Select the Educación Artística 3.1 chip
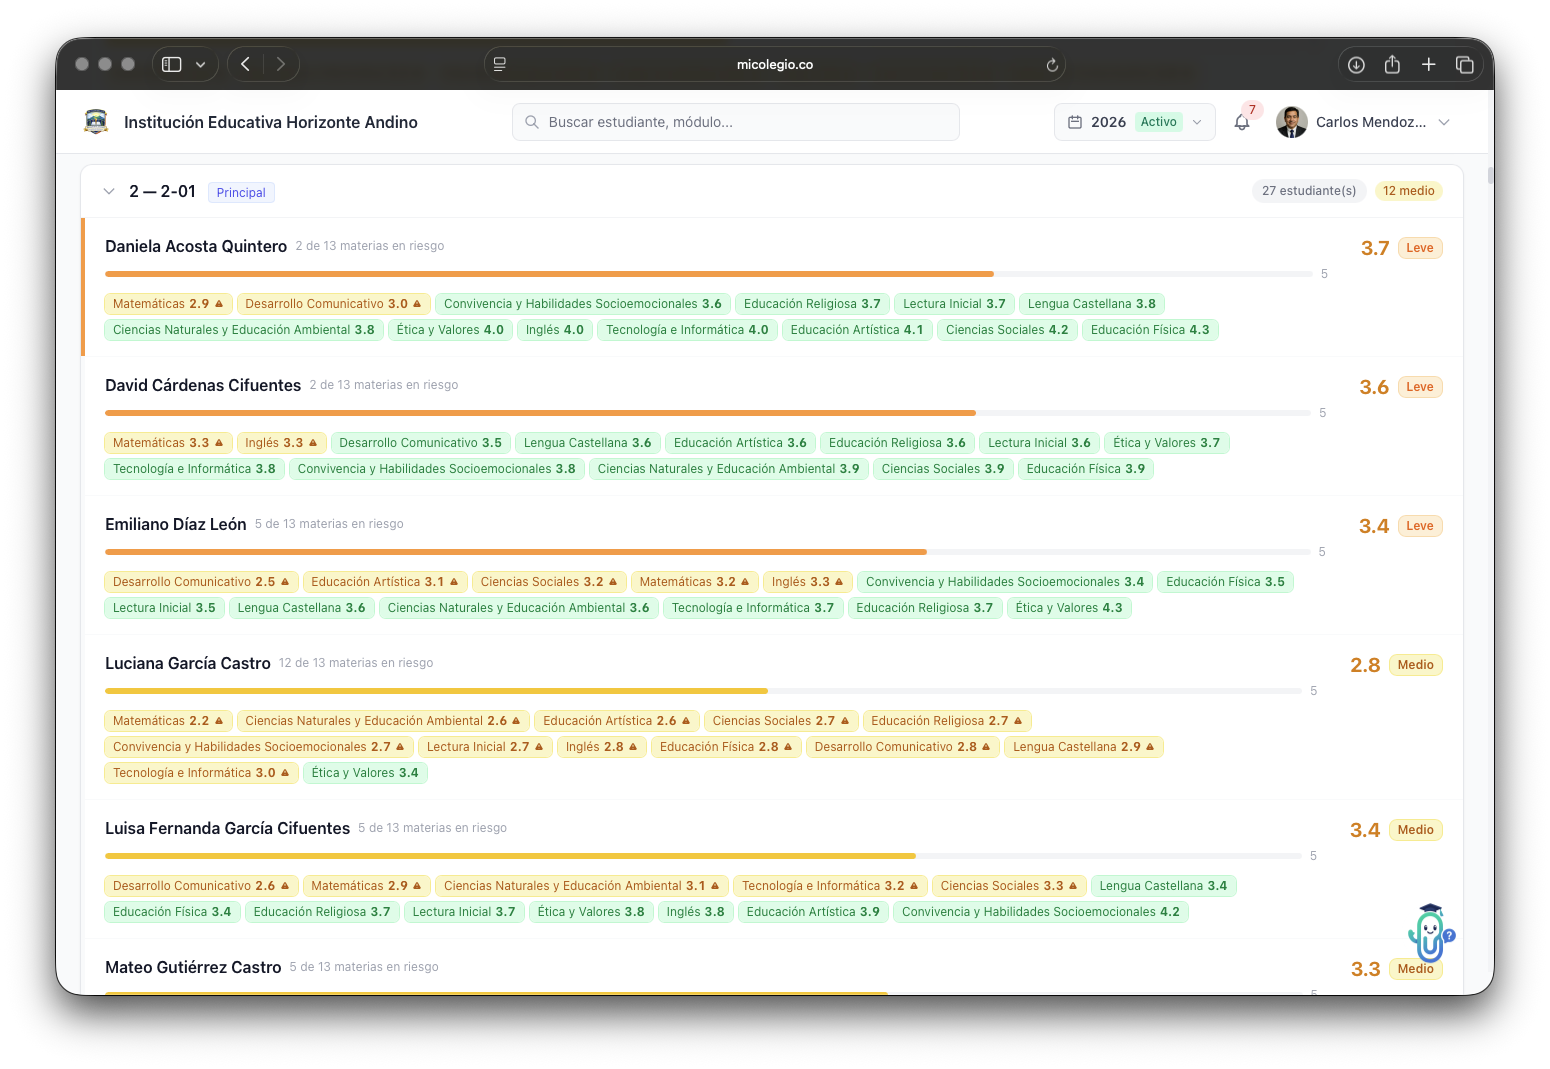The width and height of the screenshot is (1550, 1069). tap(385, 582)
